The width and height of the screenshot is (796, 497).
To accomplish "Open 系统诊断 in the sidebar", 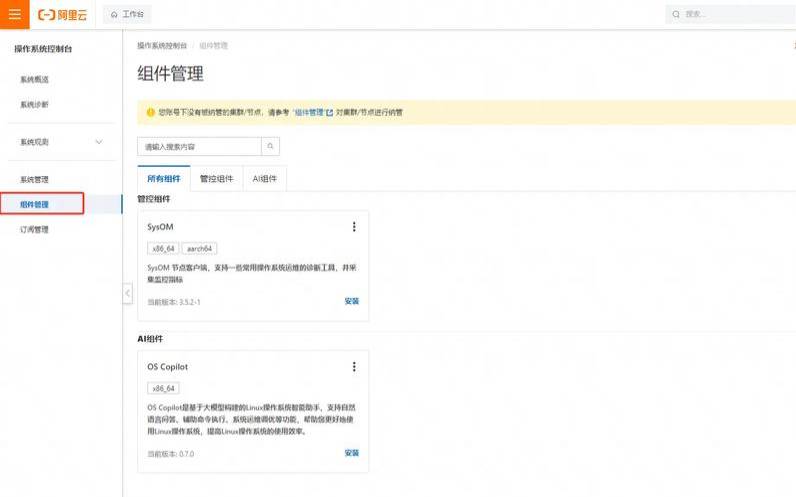I will coord(35,105).
